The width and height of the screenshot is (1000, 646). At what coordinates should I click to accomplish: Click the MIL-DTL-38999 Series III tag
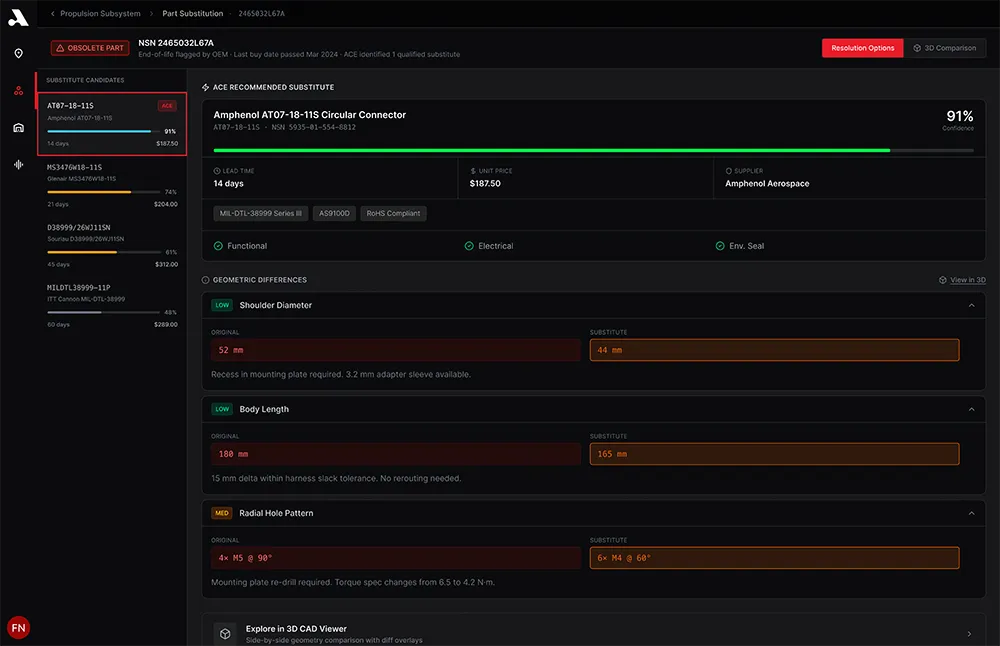[x=261, y=214]
